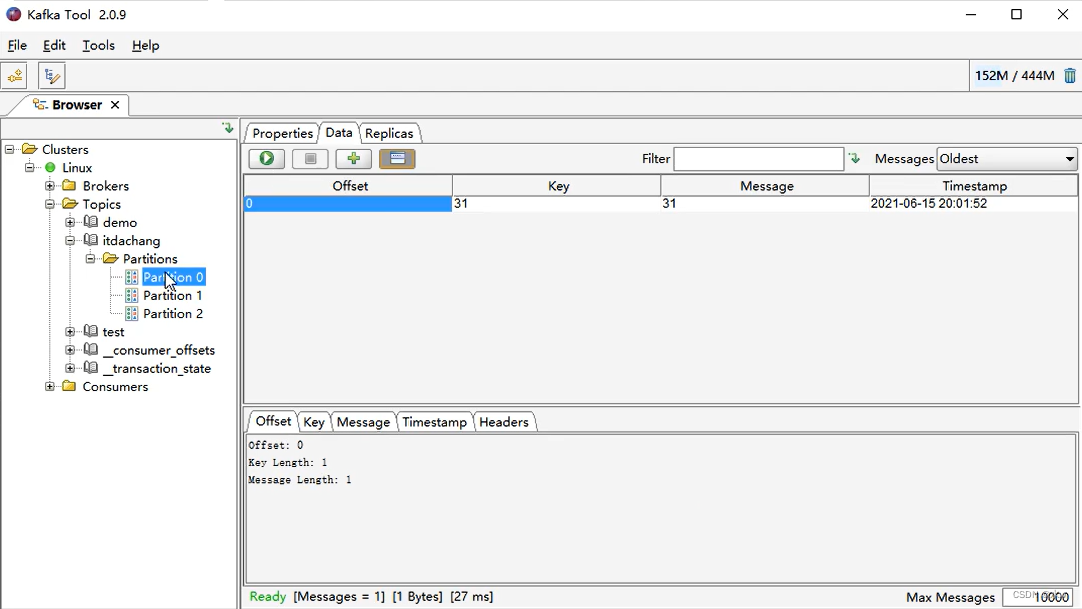This screenshot has height=609, width=1082.
Task: Click the Clusters folder icon
Action: pos(29,149)
